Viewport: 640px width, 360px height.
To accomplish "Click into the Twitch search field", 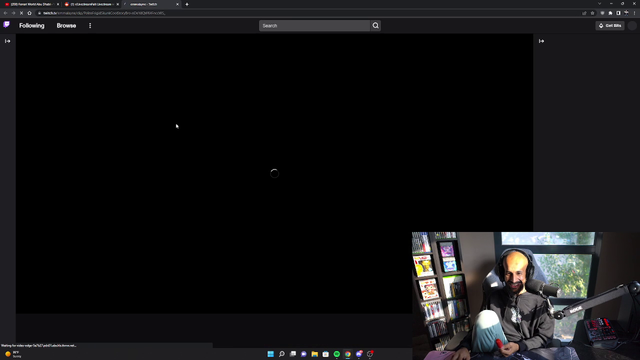I will [314, 25].
